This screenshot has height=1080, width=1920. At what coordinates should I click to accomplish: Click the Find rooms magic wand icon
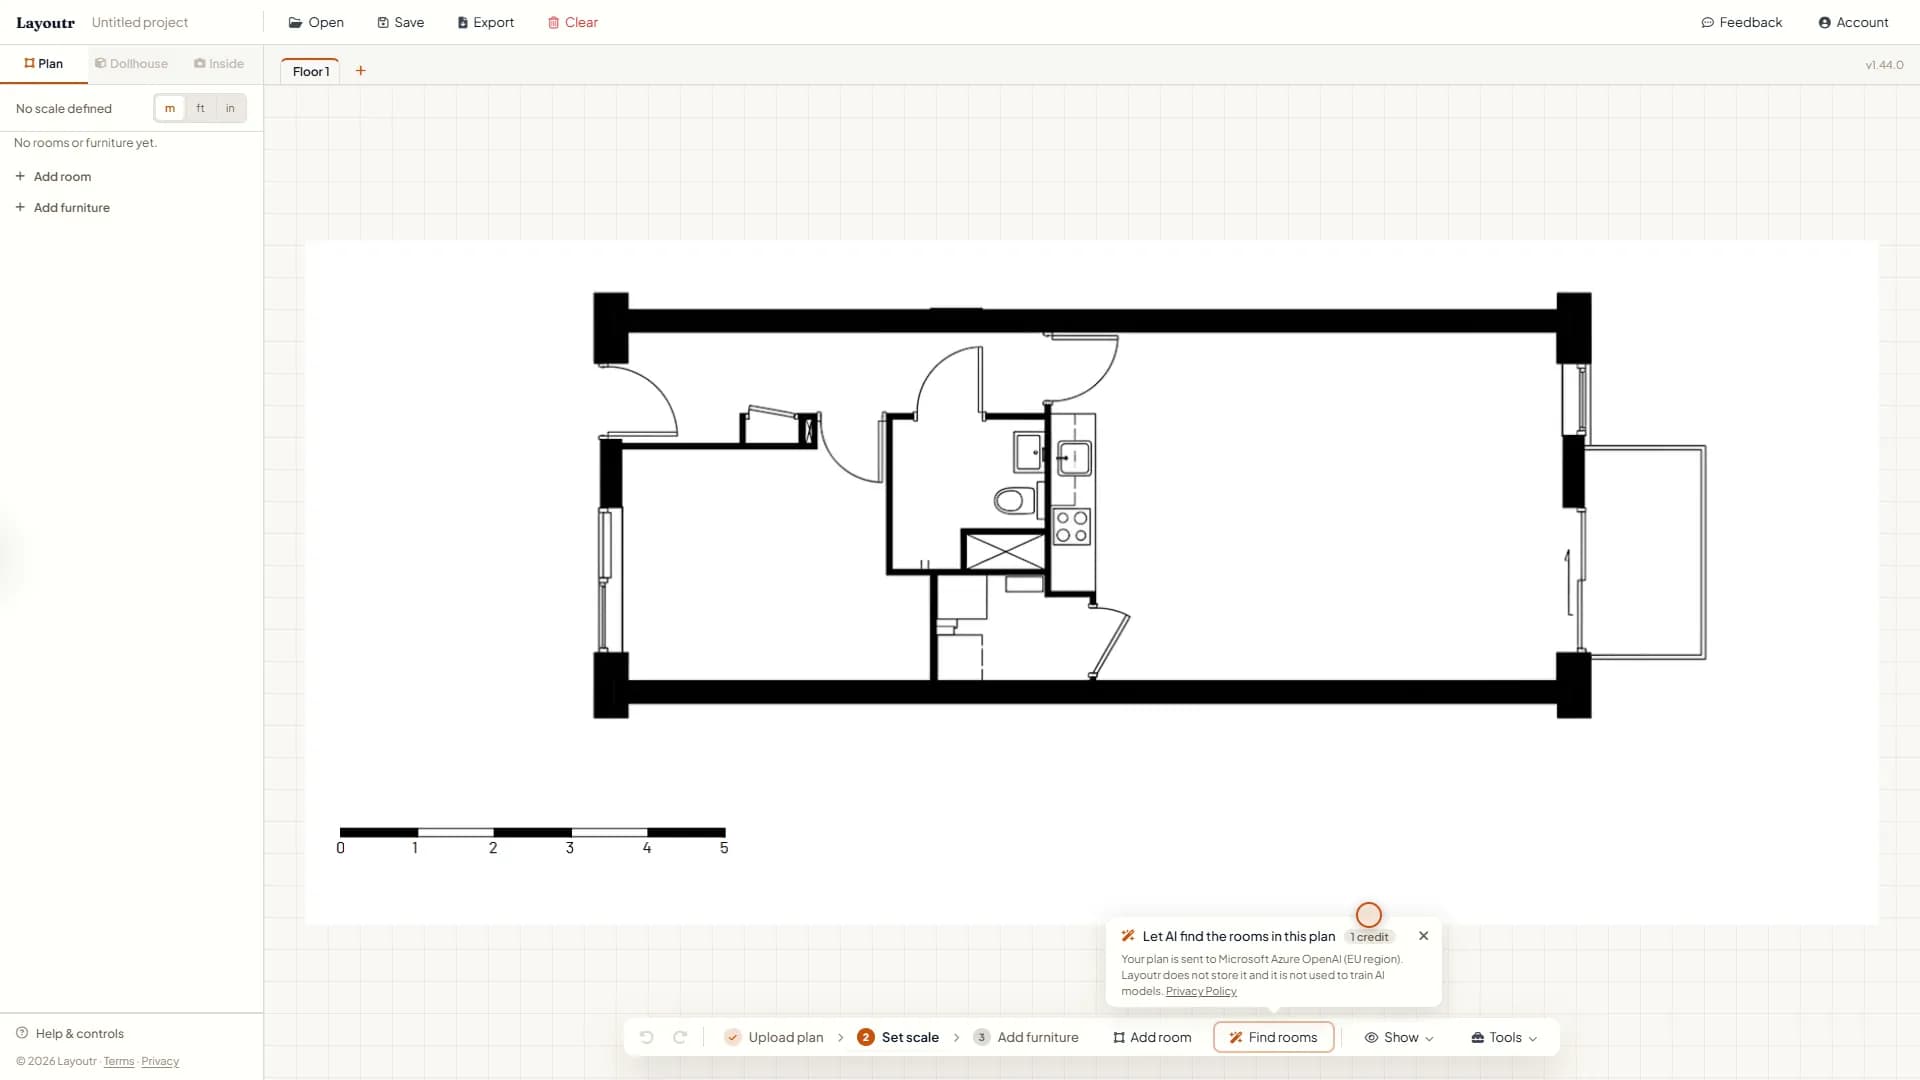[1236, 1037]
